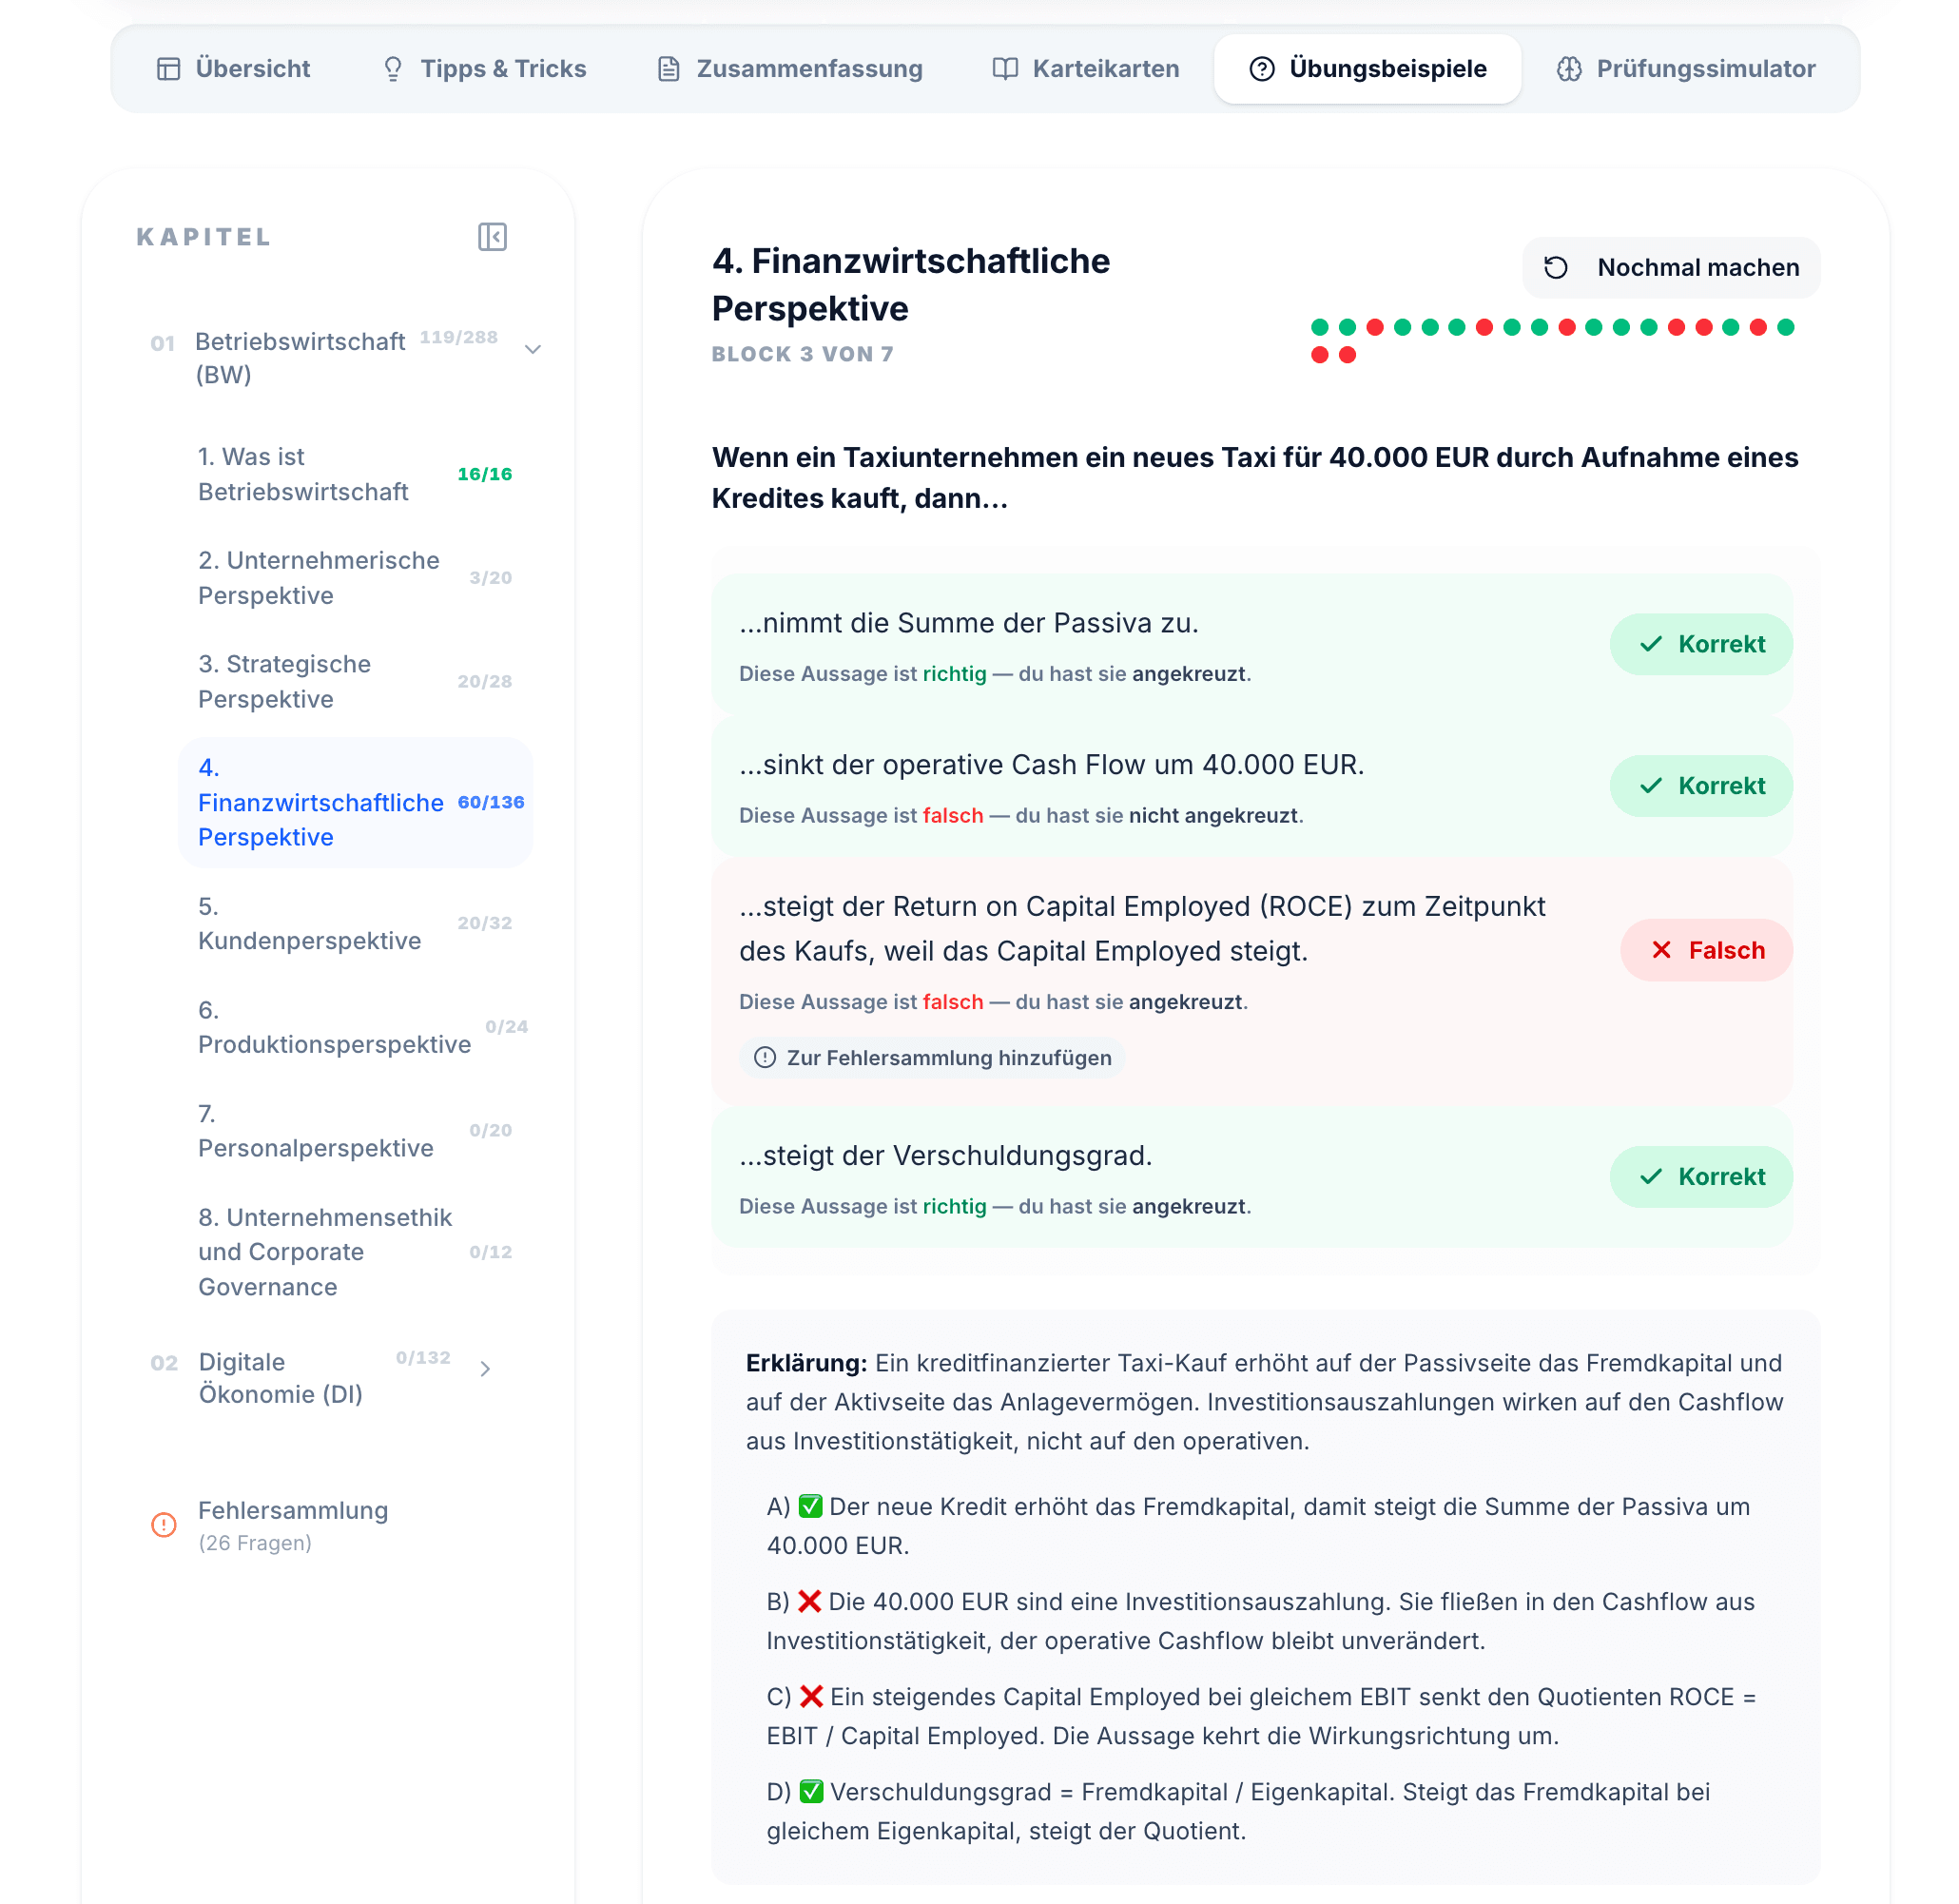
Task: Click the brain icon beside Prüfungssimulator
Action: point(1569,69)
